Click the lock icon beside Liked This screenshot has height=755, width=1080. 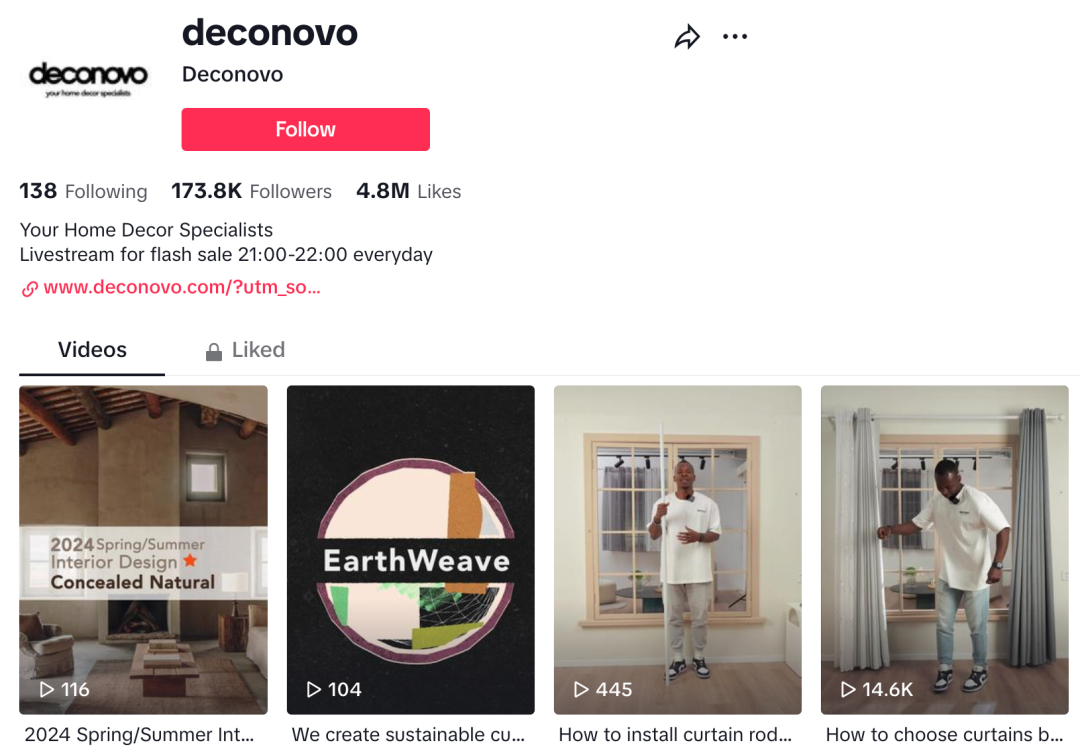pos(214,351)
